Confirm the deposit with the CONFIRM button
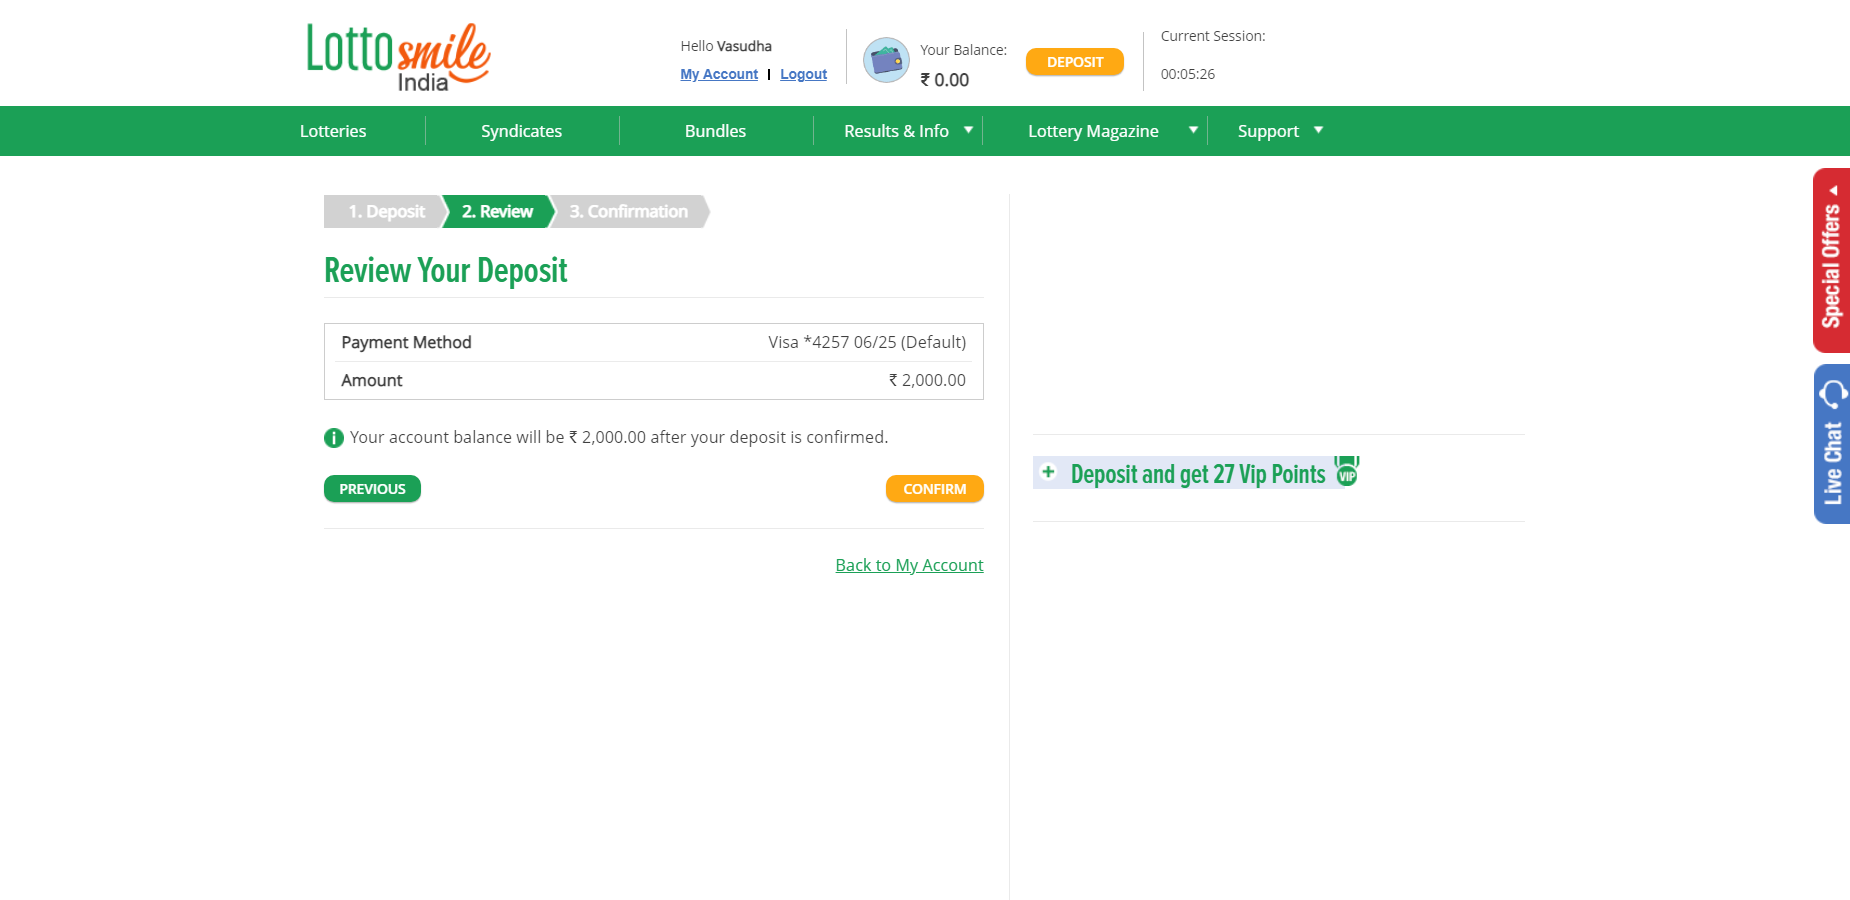Image resolution: width=1850 pixels, height=900 pixels. tap(935, 489)
